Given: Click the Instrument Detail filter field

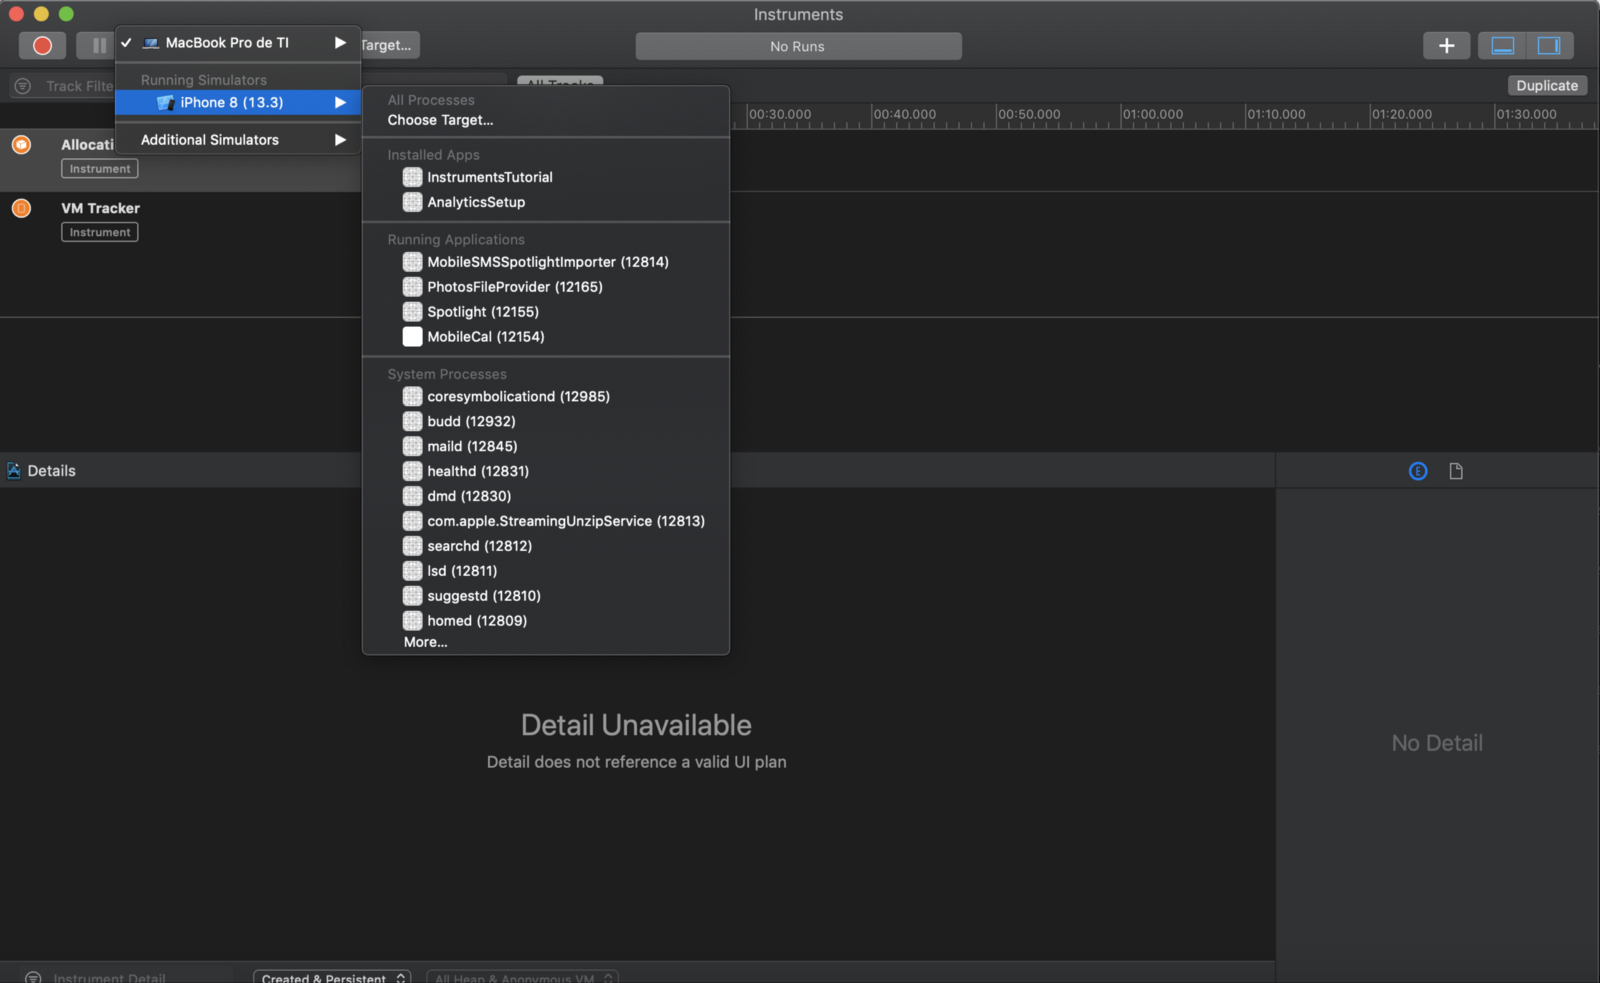Looking at the screenshot, I should click(110, 977).
